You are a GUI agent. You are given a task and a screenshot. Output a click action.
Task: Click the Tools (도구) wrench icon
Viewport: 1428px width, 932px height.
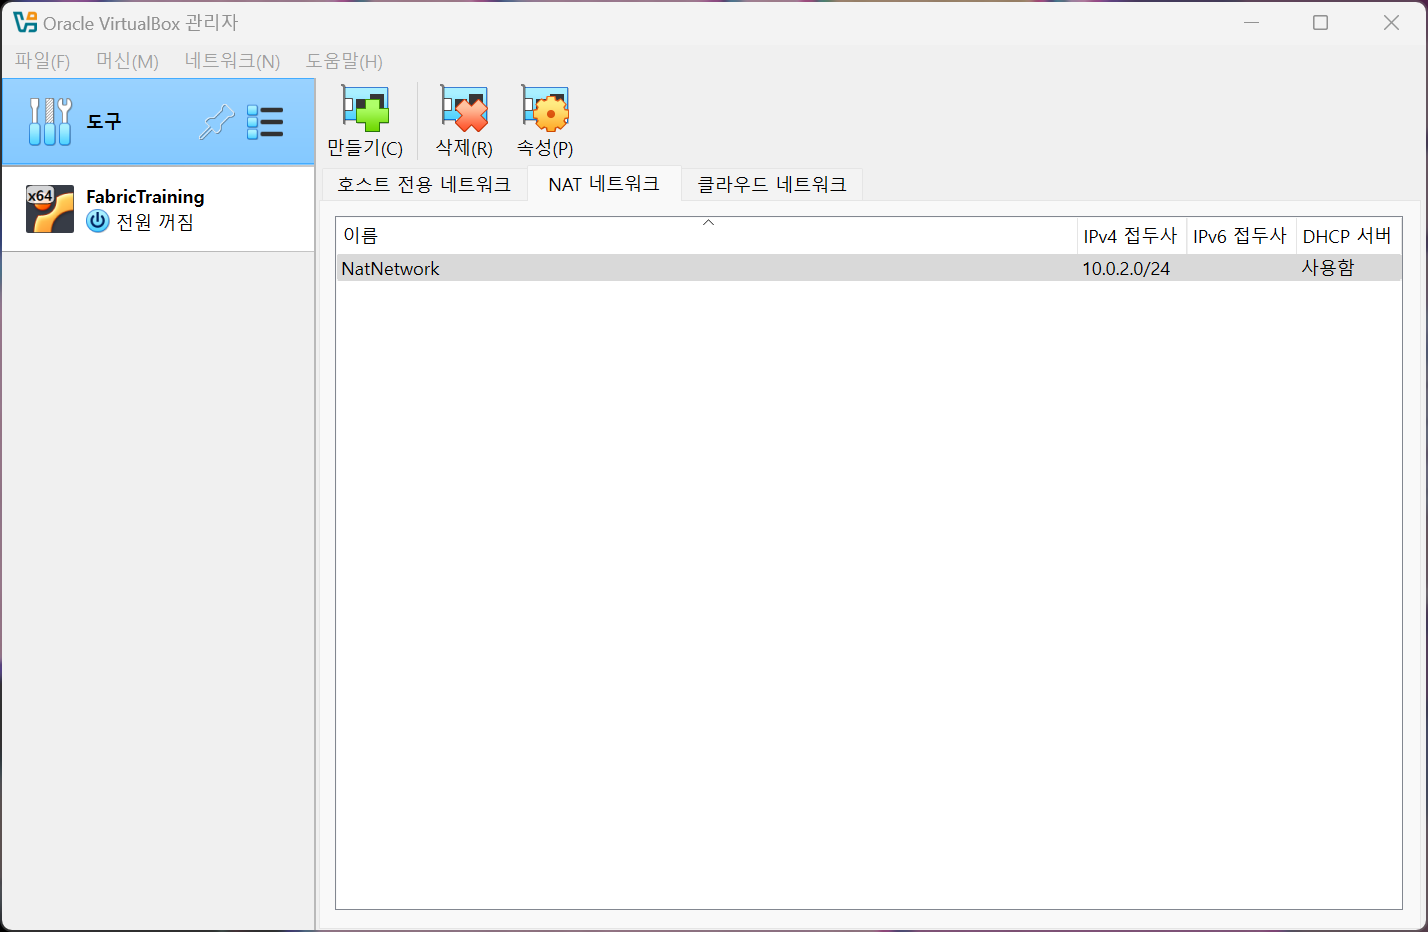[50, 122]
